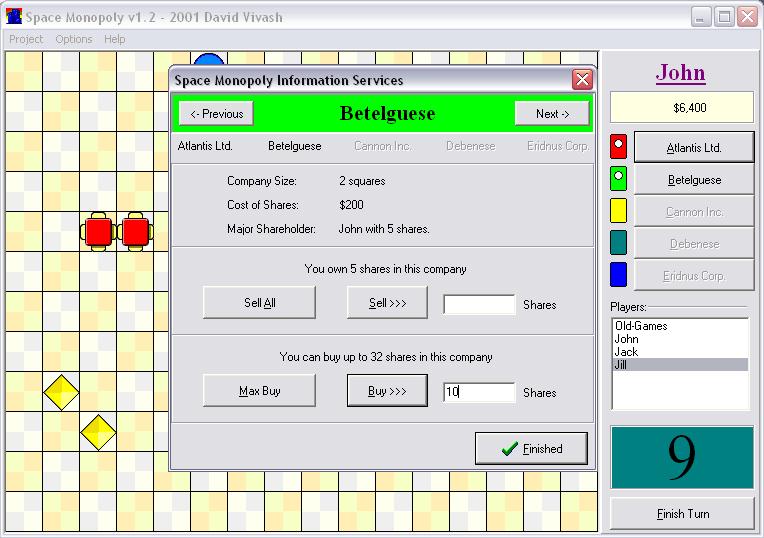The width and height of the screenshot is (764, 538).
Task: Click the John player name heading
Action: [x=681, y=73]
